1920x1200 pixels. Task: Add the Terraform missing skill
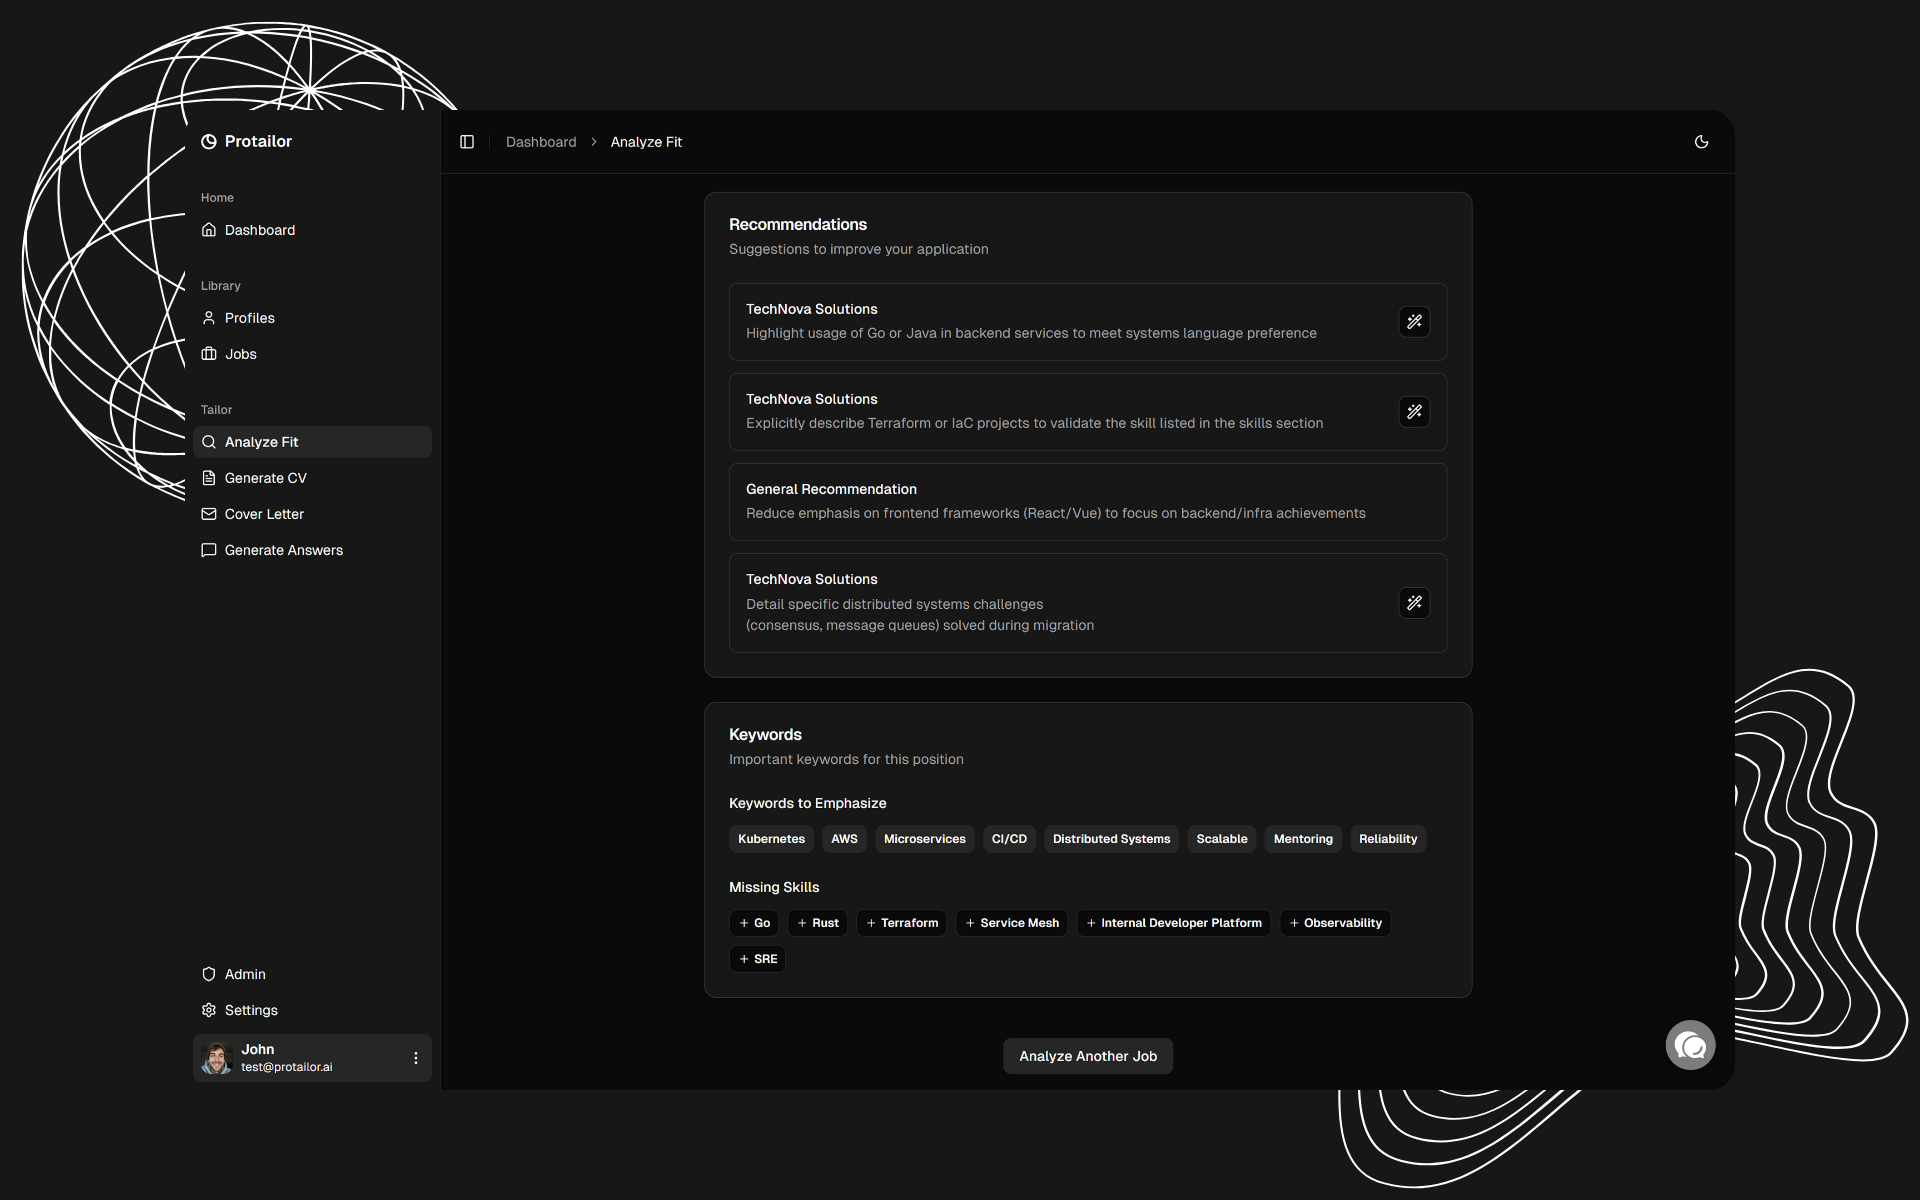coord(901,923)
